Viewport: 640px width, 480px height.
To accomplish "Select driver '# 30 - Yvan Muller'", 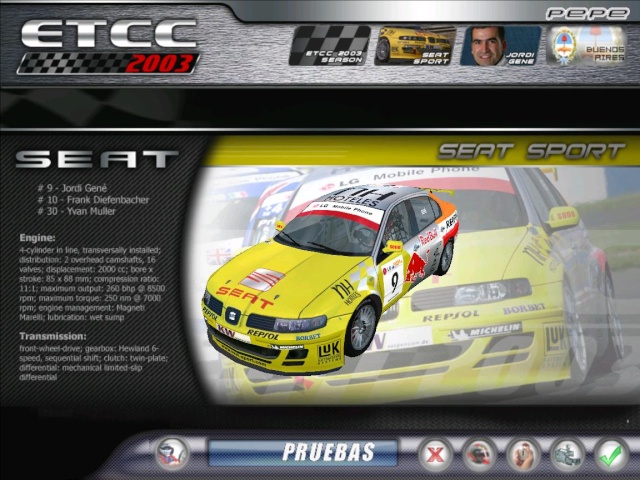I will (76, 211).
